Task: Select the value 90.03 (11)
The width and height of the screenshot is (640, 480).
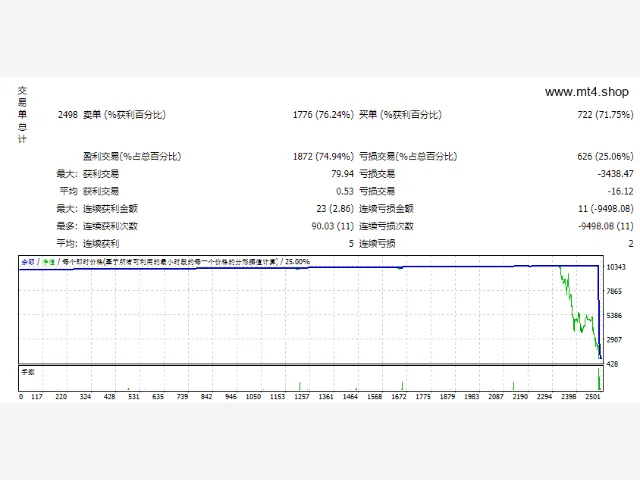Action: (332, 226)
